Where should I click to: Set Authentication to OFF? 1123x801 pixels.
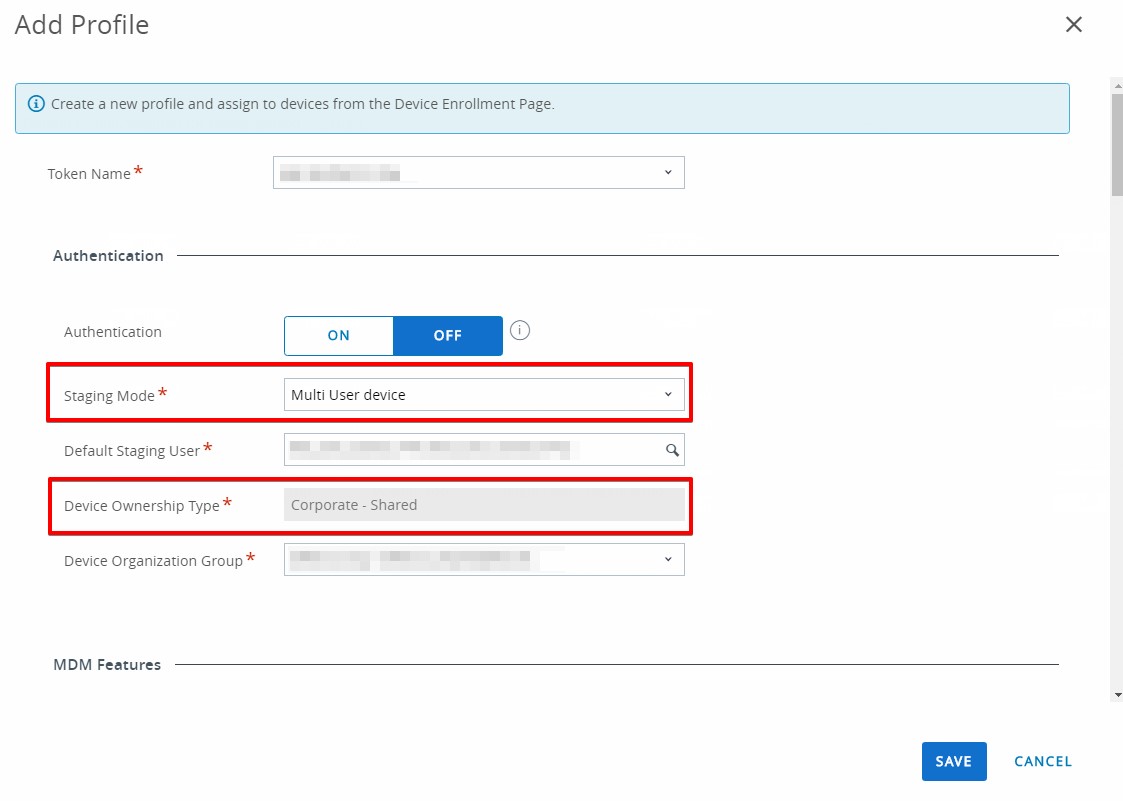point(447,336)
